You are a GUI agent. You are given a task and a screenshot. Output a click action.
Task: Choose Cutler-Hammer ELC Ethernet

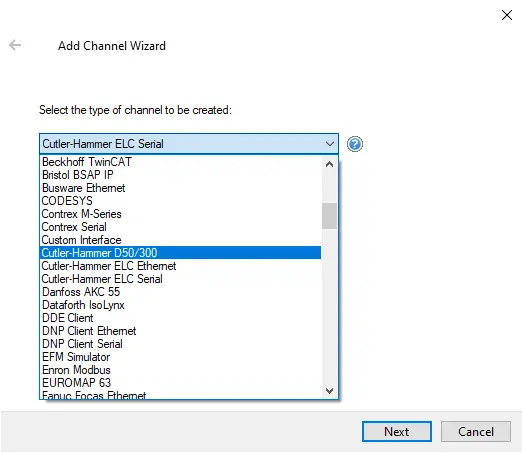point(180,266)
